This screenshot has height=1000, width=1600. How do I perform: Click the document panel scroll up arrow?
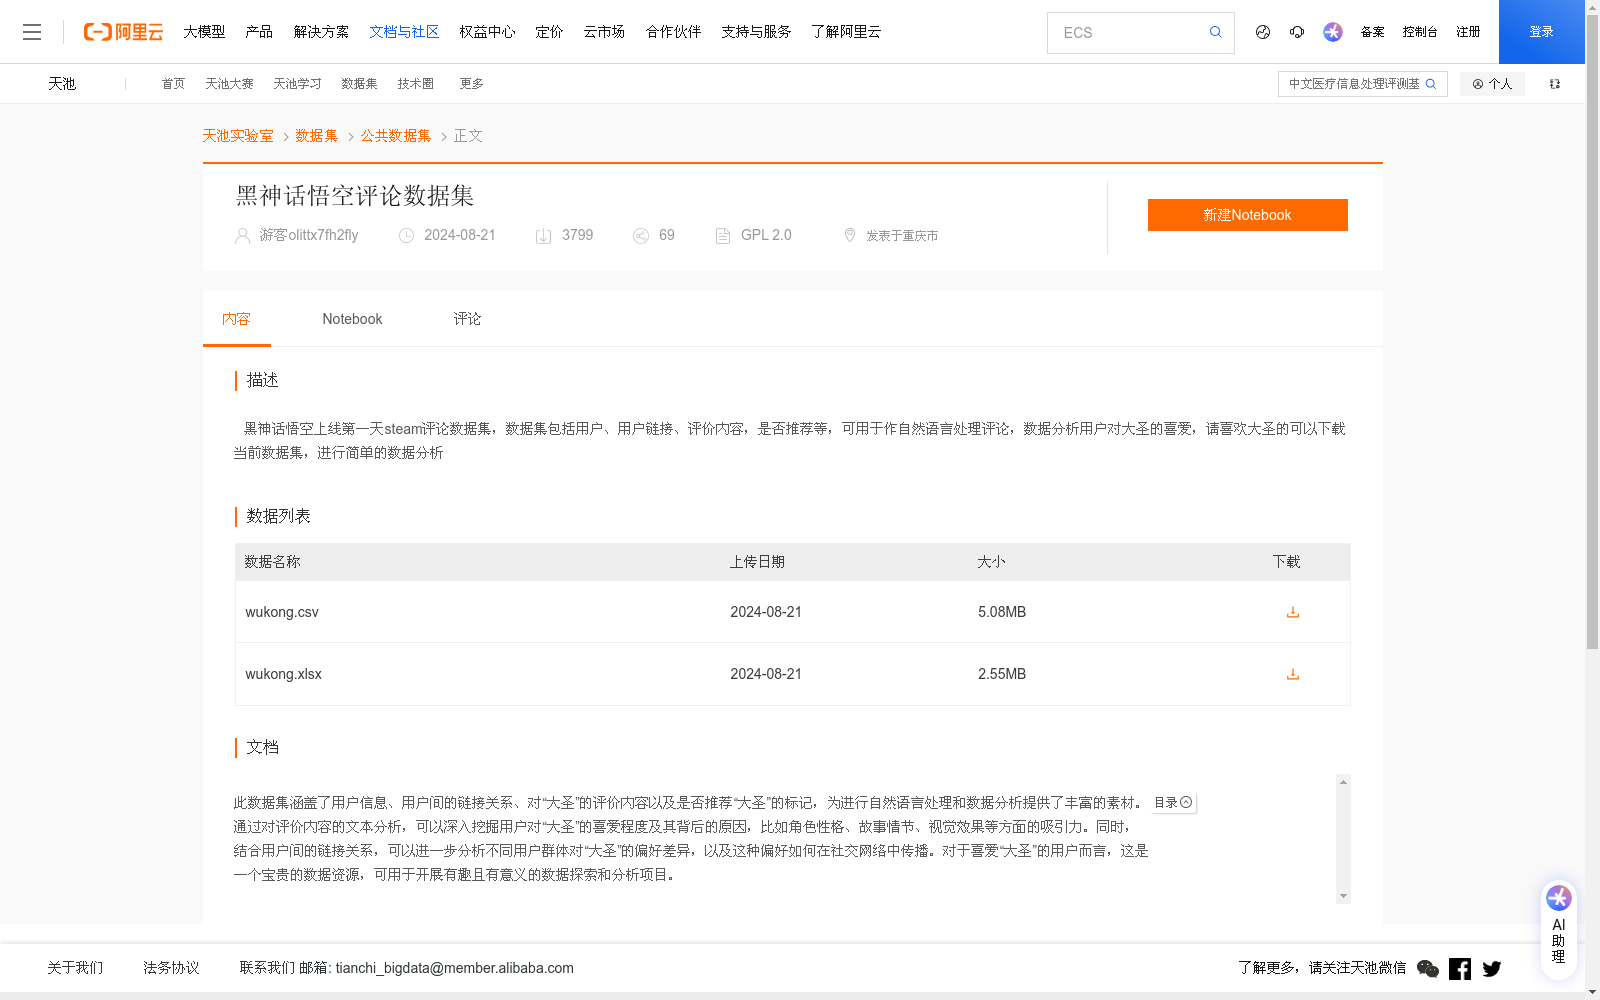point(1343,781)
